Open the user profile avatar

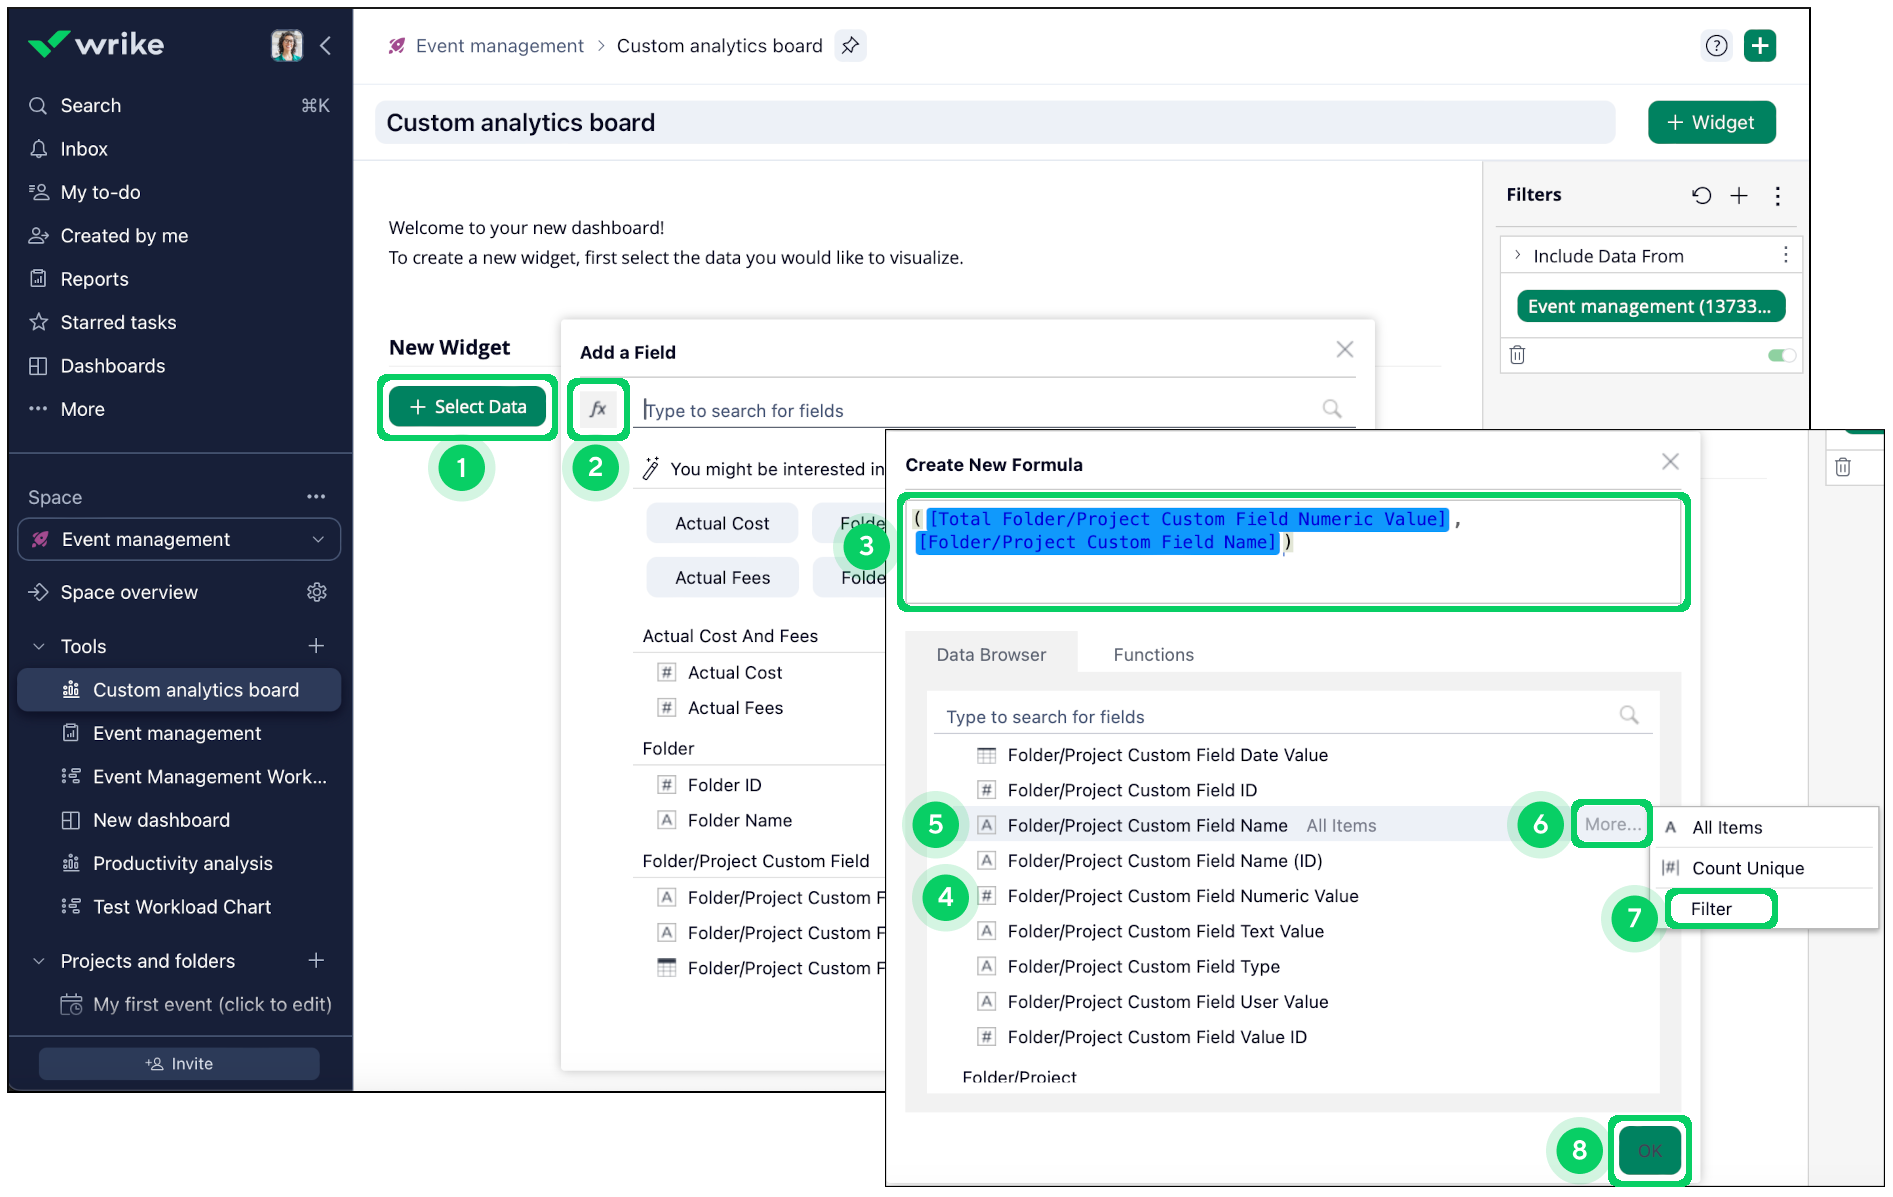click(x=287, y=45)
